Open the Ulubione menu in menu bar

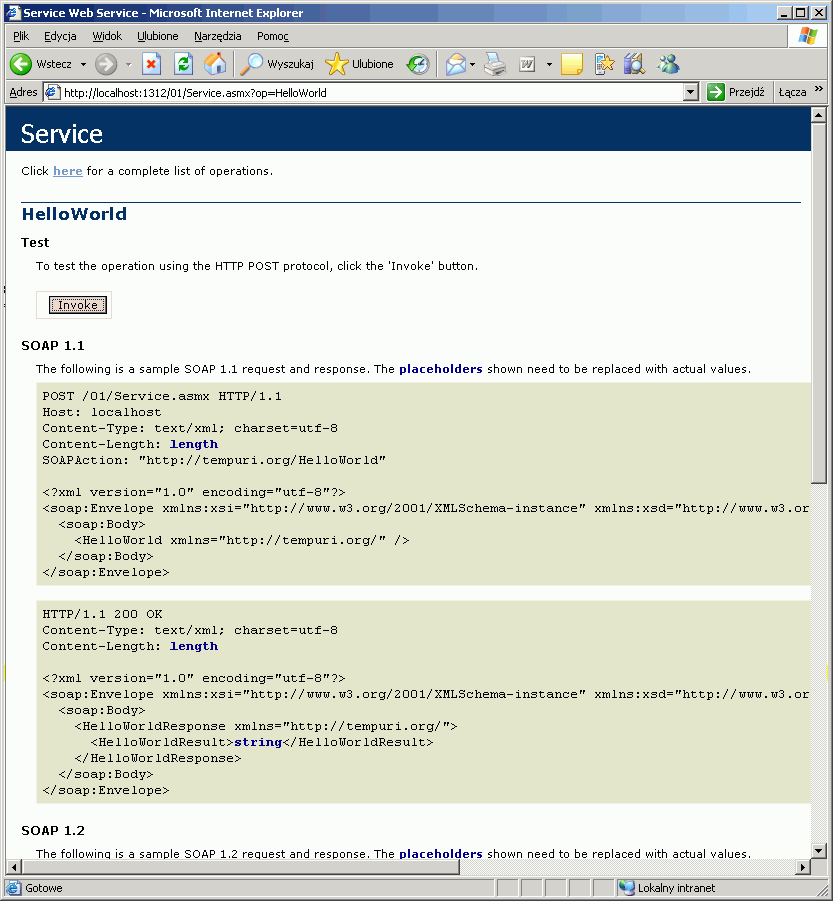(158, 36)
